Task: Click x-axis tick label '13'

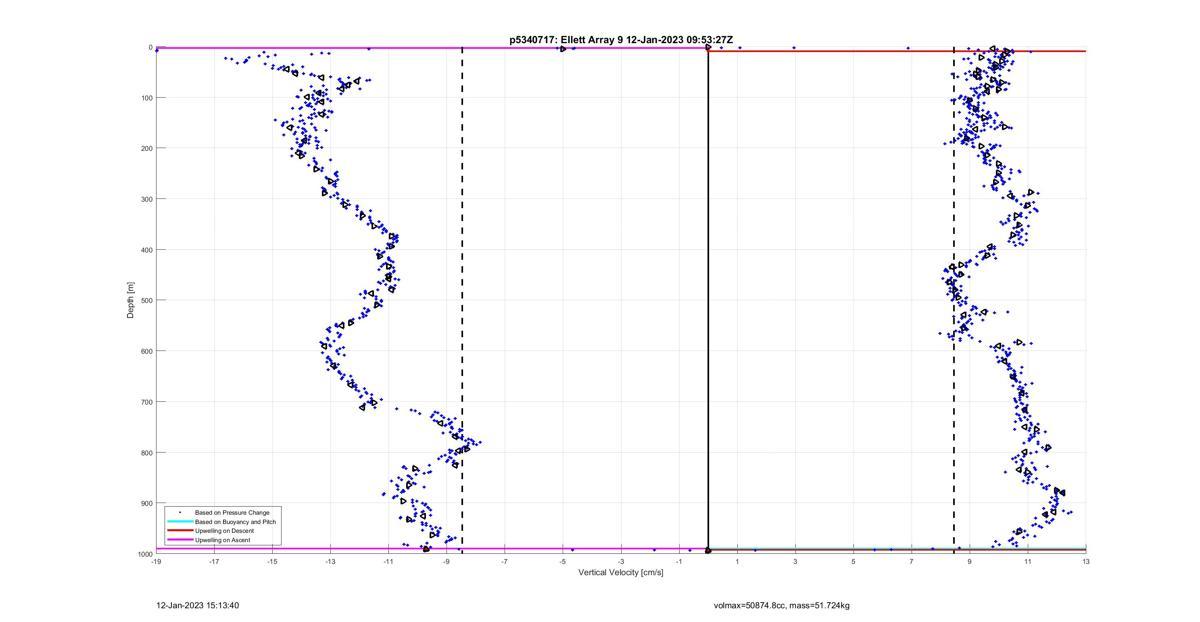Action: [1086, 561]
